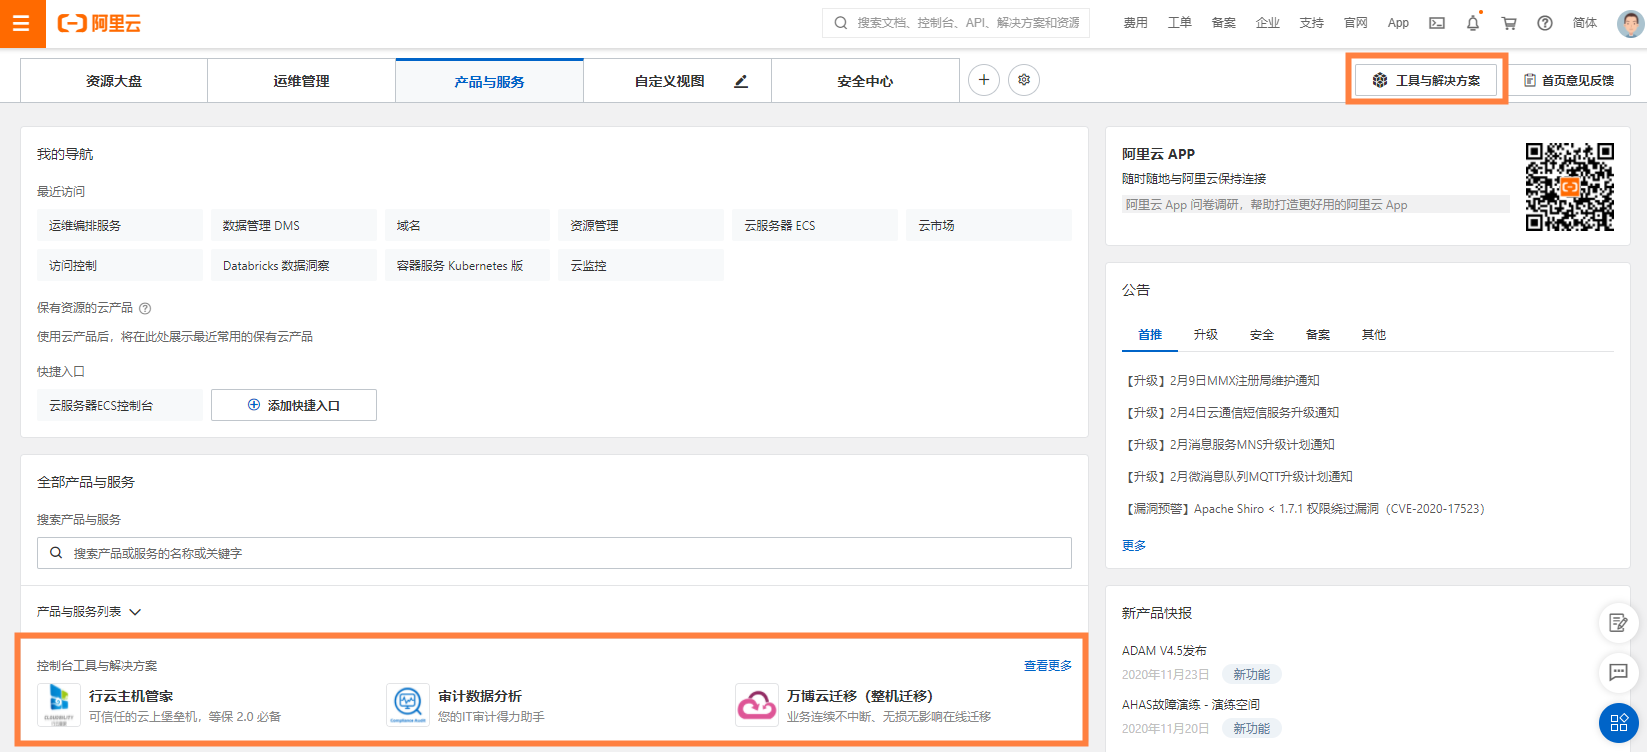Switch to the 资源大盘 tab

pos(114,81)
